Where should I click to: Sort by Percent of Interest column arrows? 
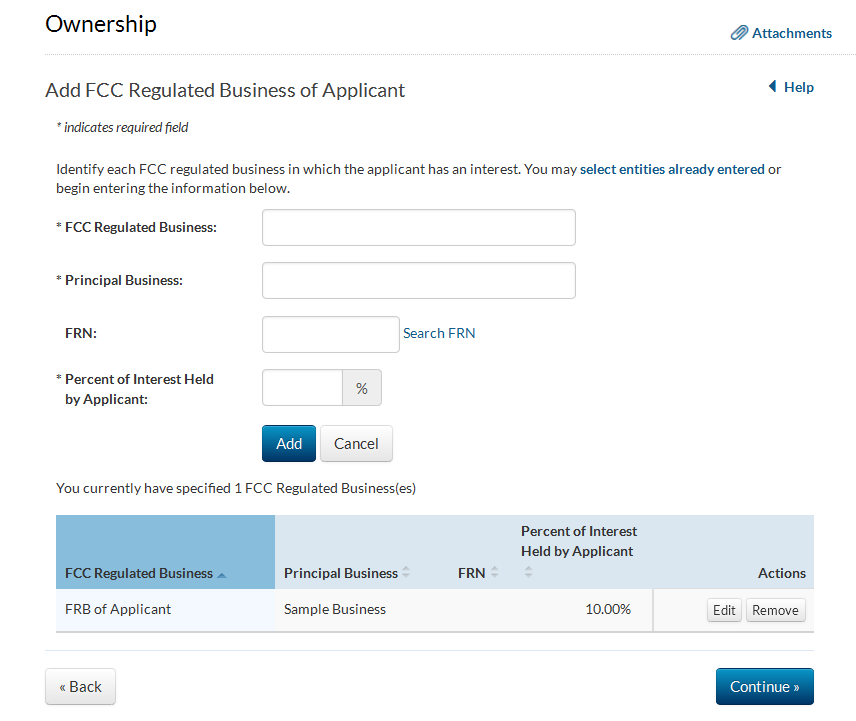[x=529, y=573]
